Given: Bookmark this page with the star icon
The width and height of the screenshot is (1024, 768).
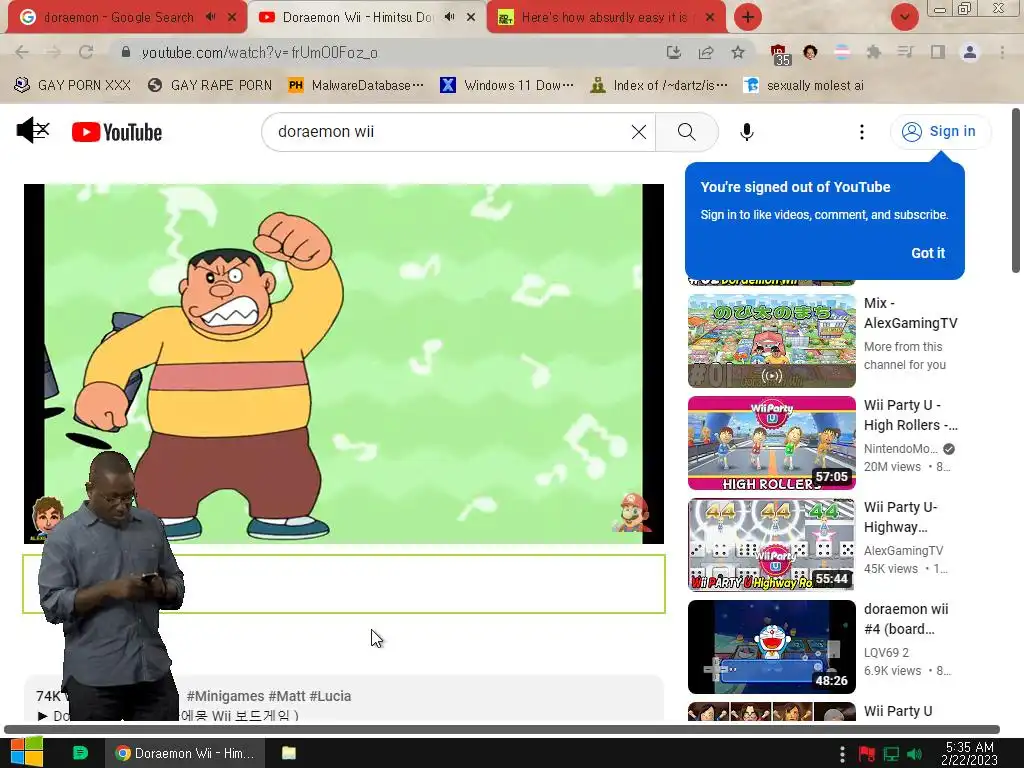Looking at the screenshot, I should pyautogui.click(x=738, y=52).
